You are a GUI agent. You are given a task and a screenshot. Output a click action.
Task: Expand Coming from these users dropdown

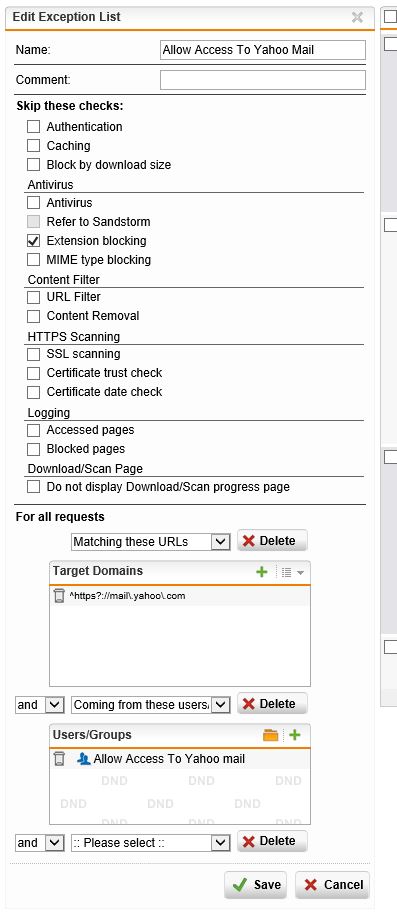click(x=150, y=704)
